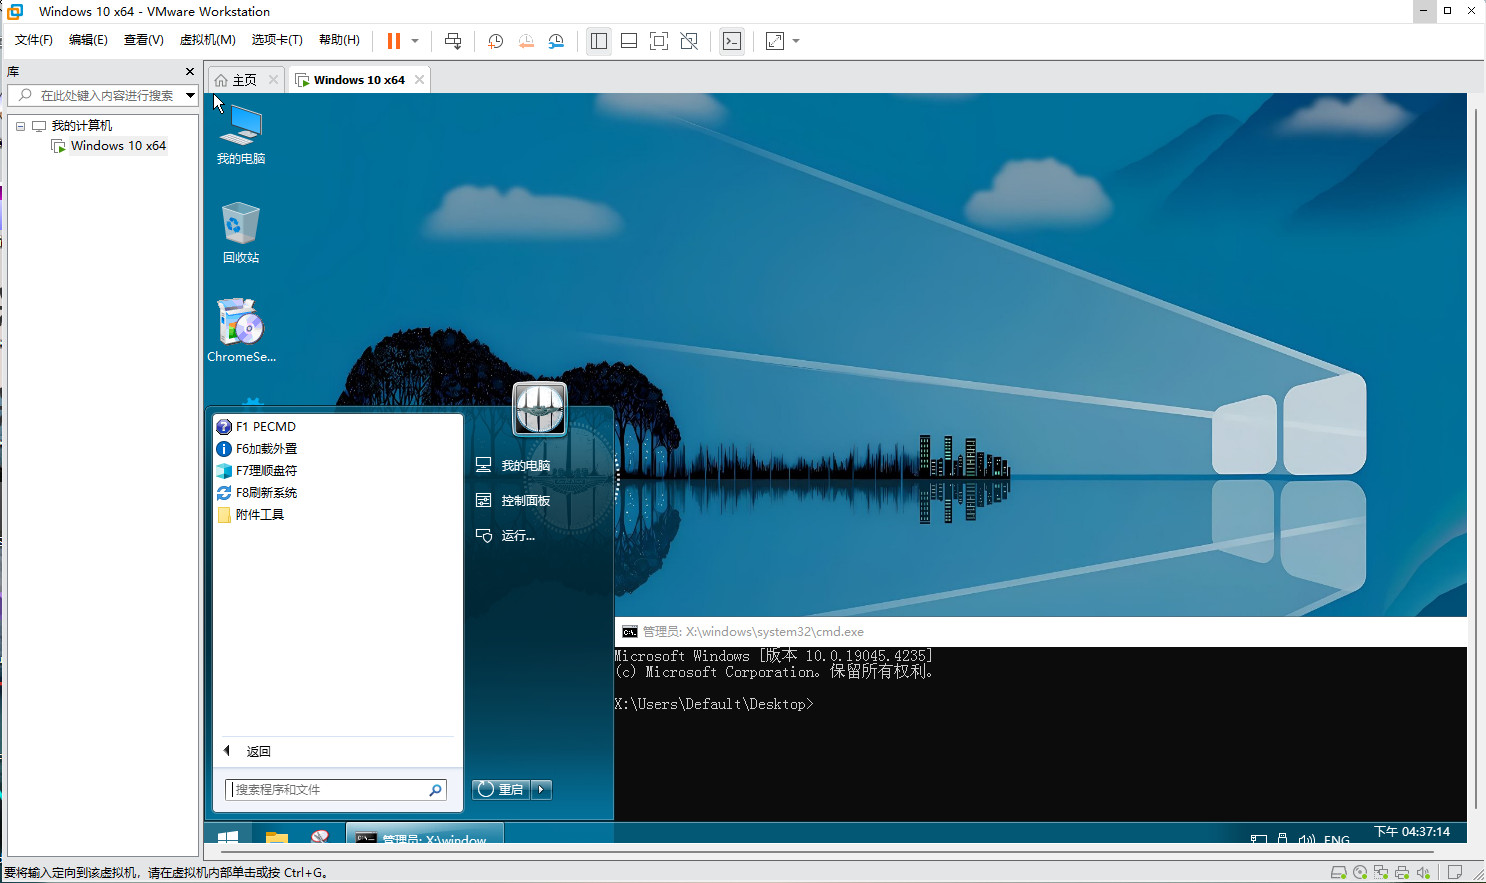The height and width of the screenshot is (883, 1486).
Task: Open 我的电脑 from start menu right pane
Action: 513,465
